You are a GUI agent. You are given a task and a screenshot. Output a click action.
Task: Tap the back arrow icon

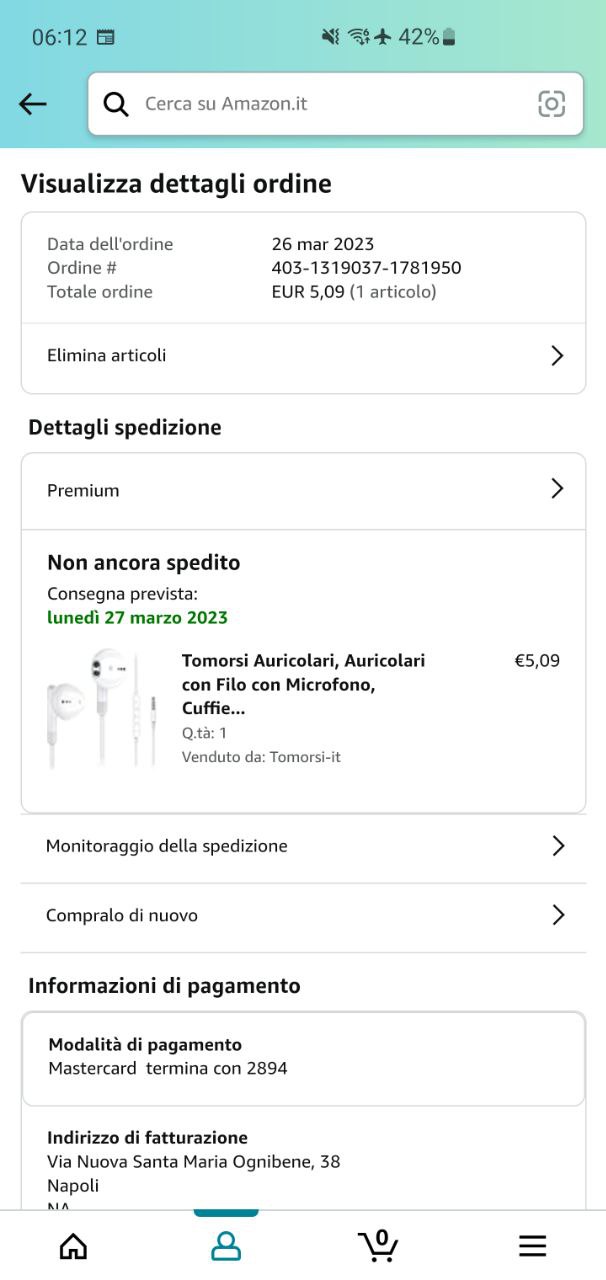click(33, 104)
